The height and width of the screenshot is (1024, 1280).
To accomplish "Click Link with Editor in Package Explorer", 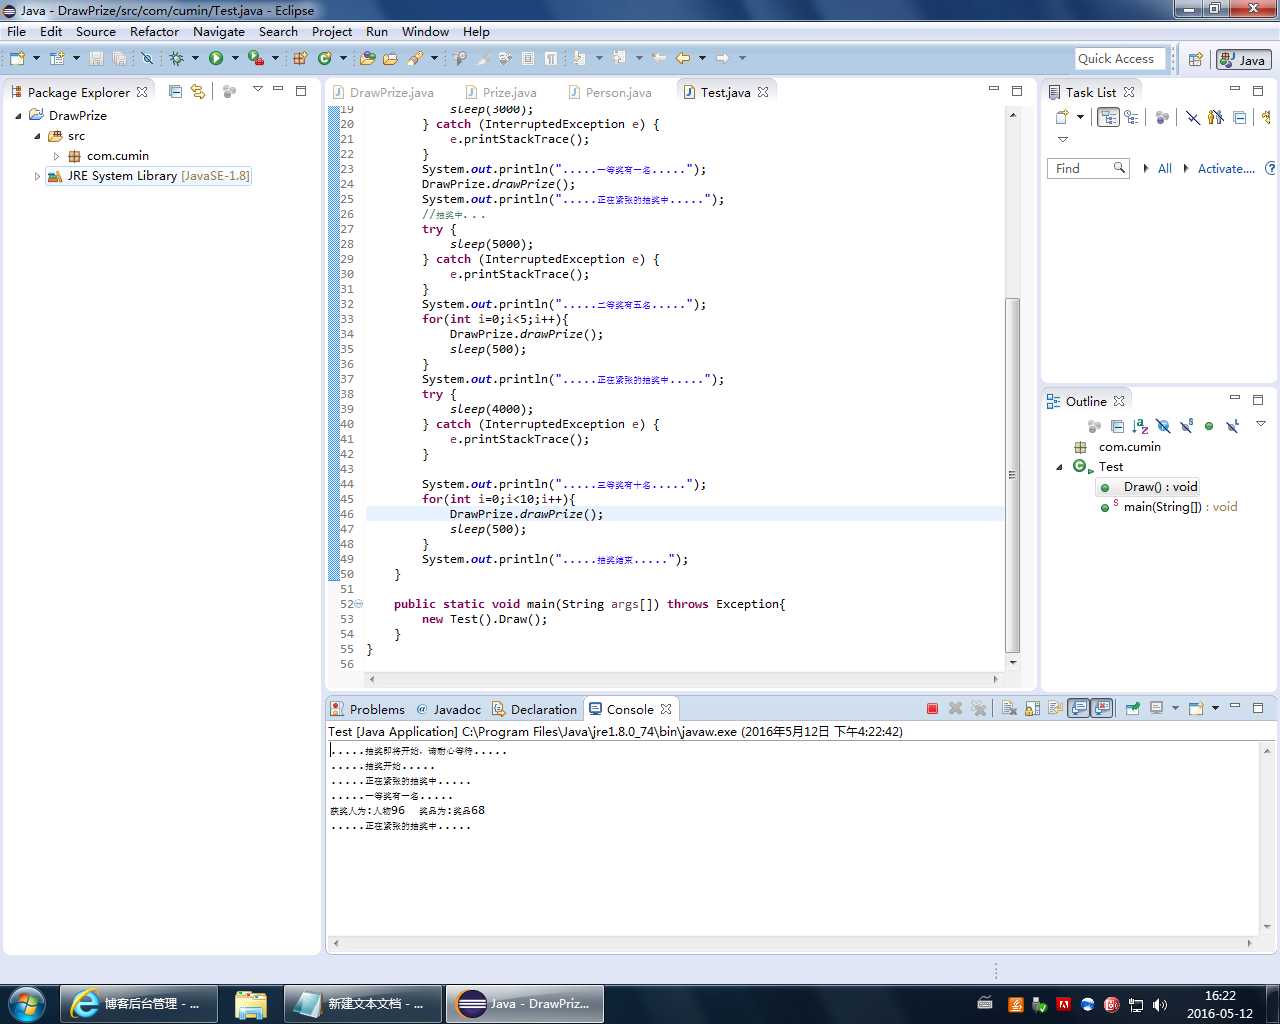I will 198,92.
